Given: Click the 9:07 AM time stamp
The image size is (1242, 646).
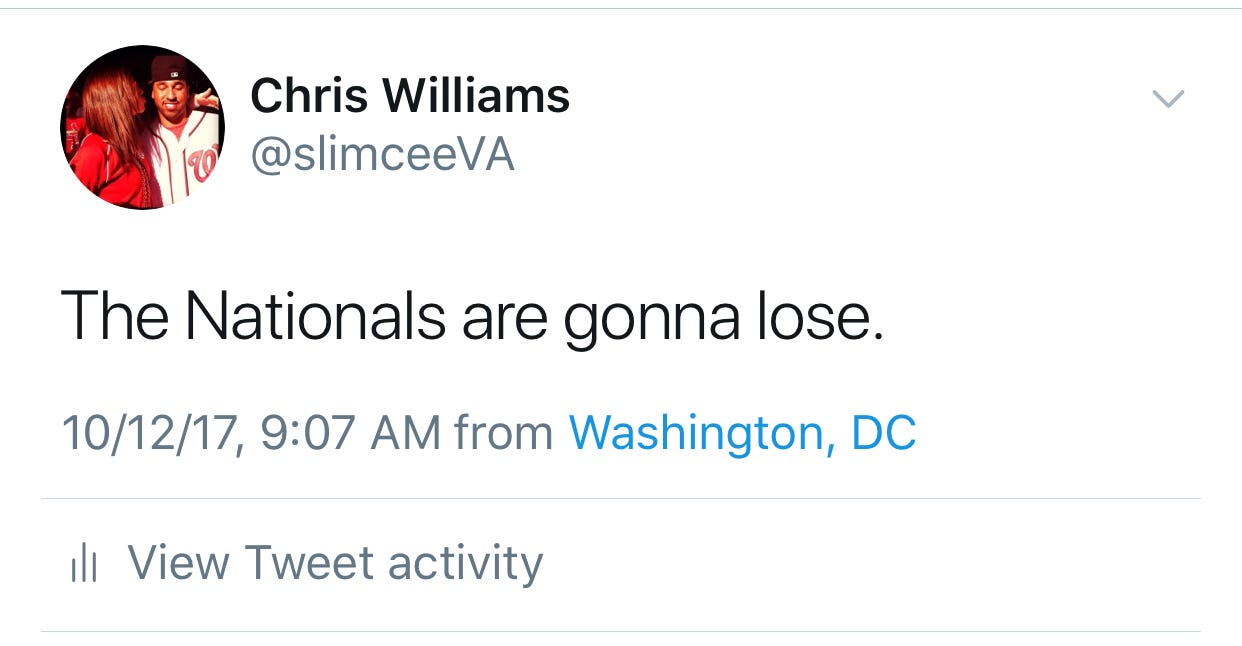Looking at the screenshot, I should click(350, 434).
